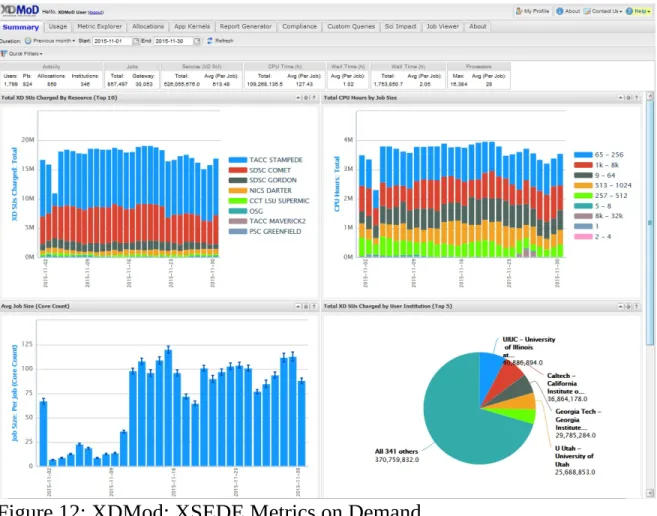This screenshot has width=657, height=516.
Task: Click the pink 2 - 4 legend swatch
Action: [583, 237]
